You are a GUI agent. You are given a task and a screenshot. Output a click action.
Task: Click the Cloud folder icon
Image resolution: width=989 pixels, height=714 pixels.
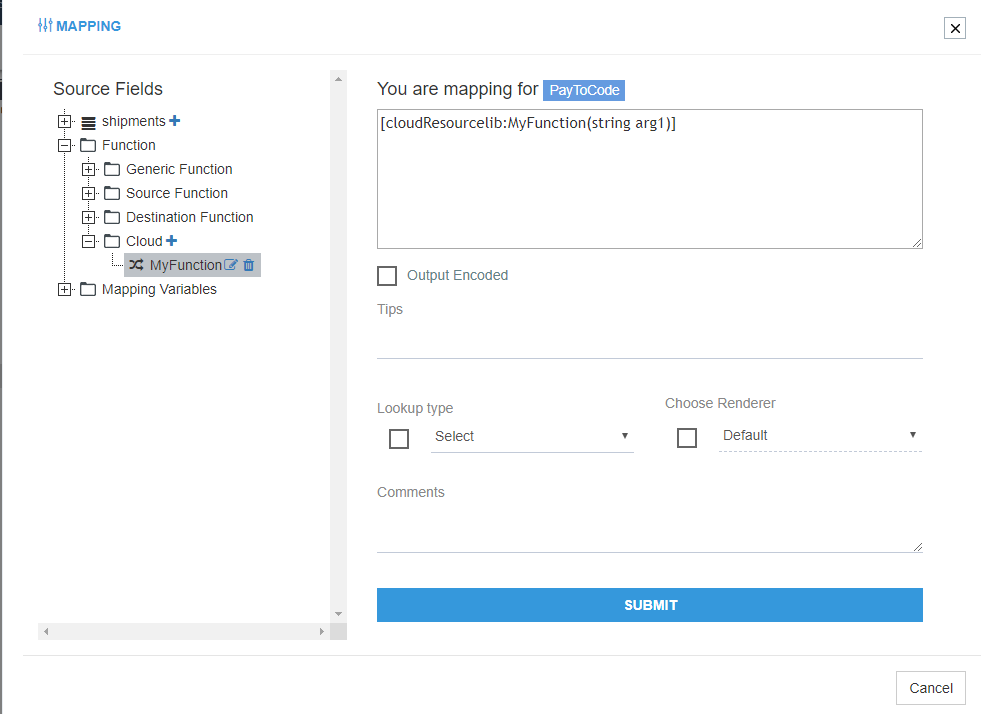pyautogui.click(x=111, y=240)
